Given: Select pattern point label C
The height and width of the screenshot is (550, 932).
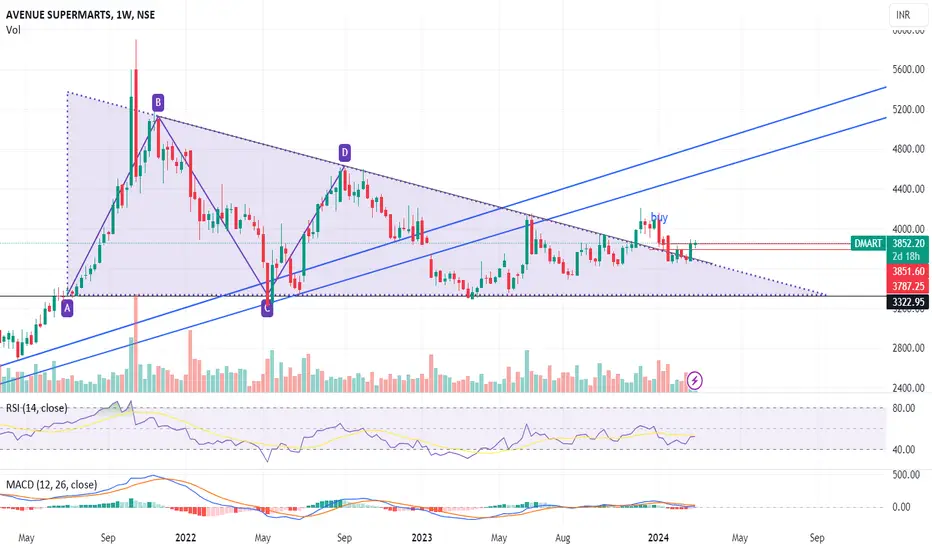Looking at the screenshot, I should (x=267, y=308).
